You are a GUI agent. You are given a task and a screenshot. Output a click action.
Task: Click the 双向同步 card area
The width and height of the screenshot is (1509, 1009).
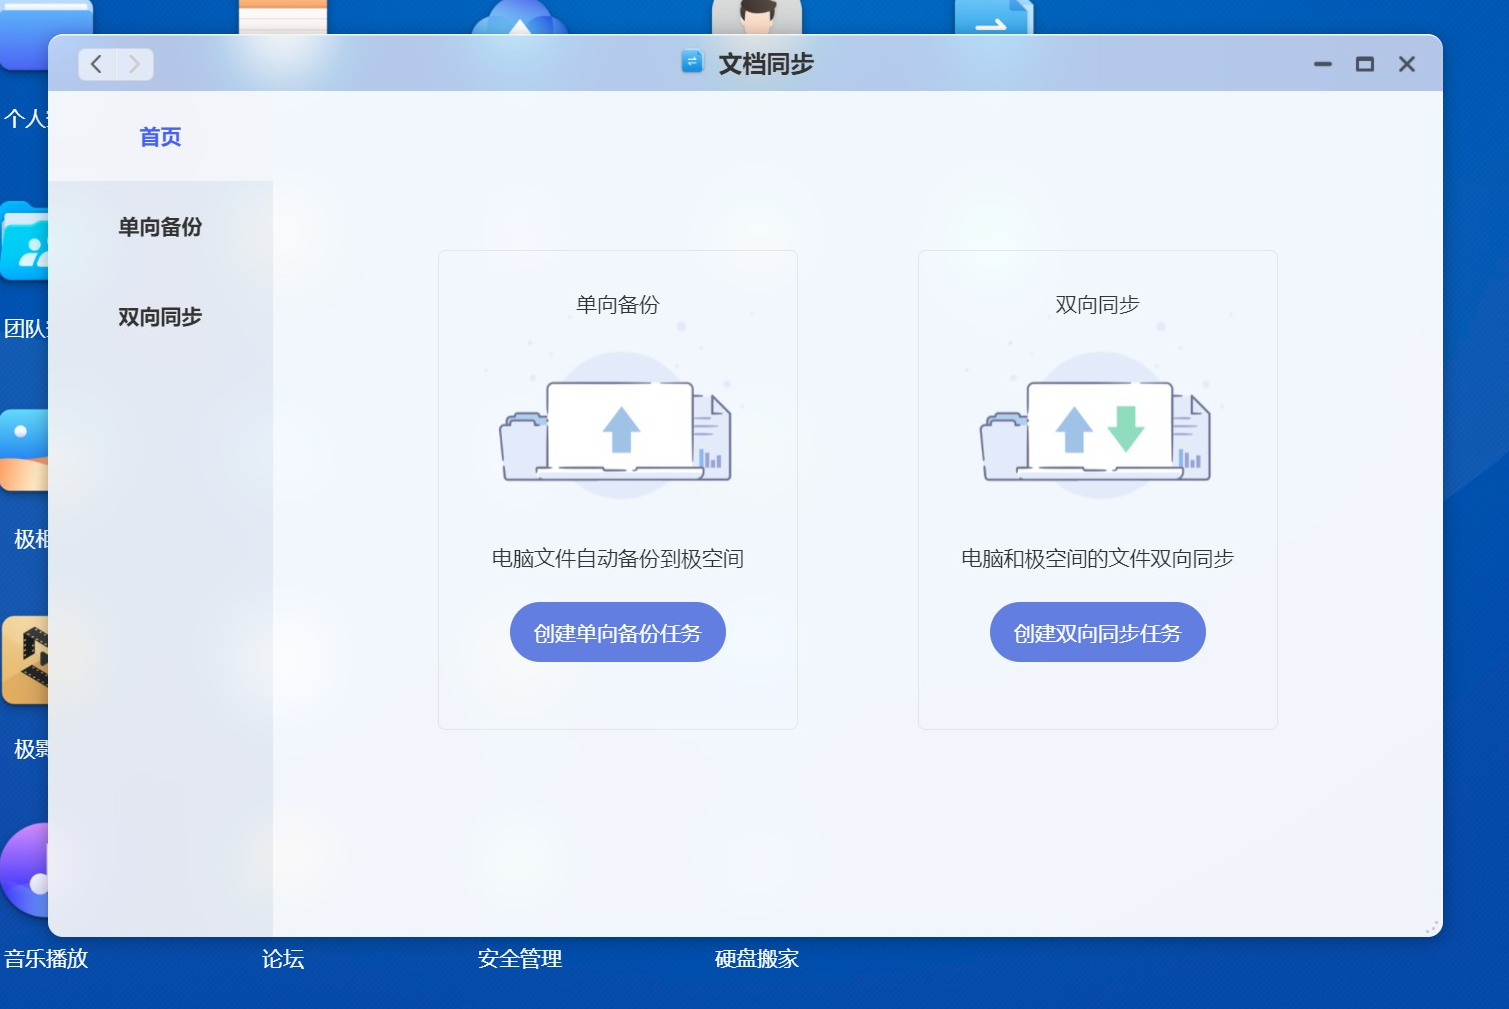[x=1097, y=488]
